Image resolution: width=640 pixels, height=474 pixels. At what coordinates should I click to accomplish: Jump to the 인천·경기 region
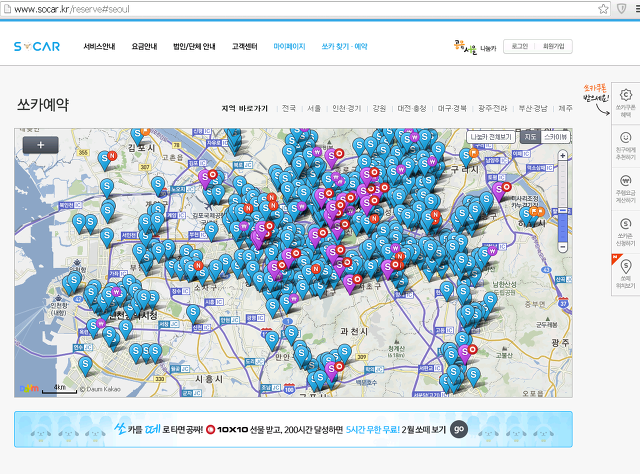coord(347,108)
